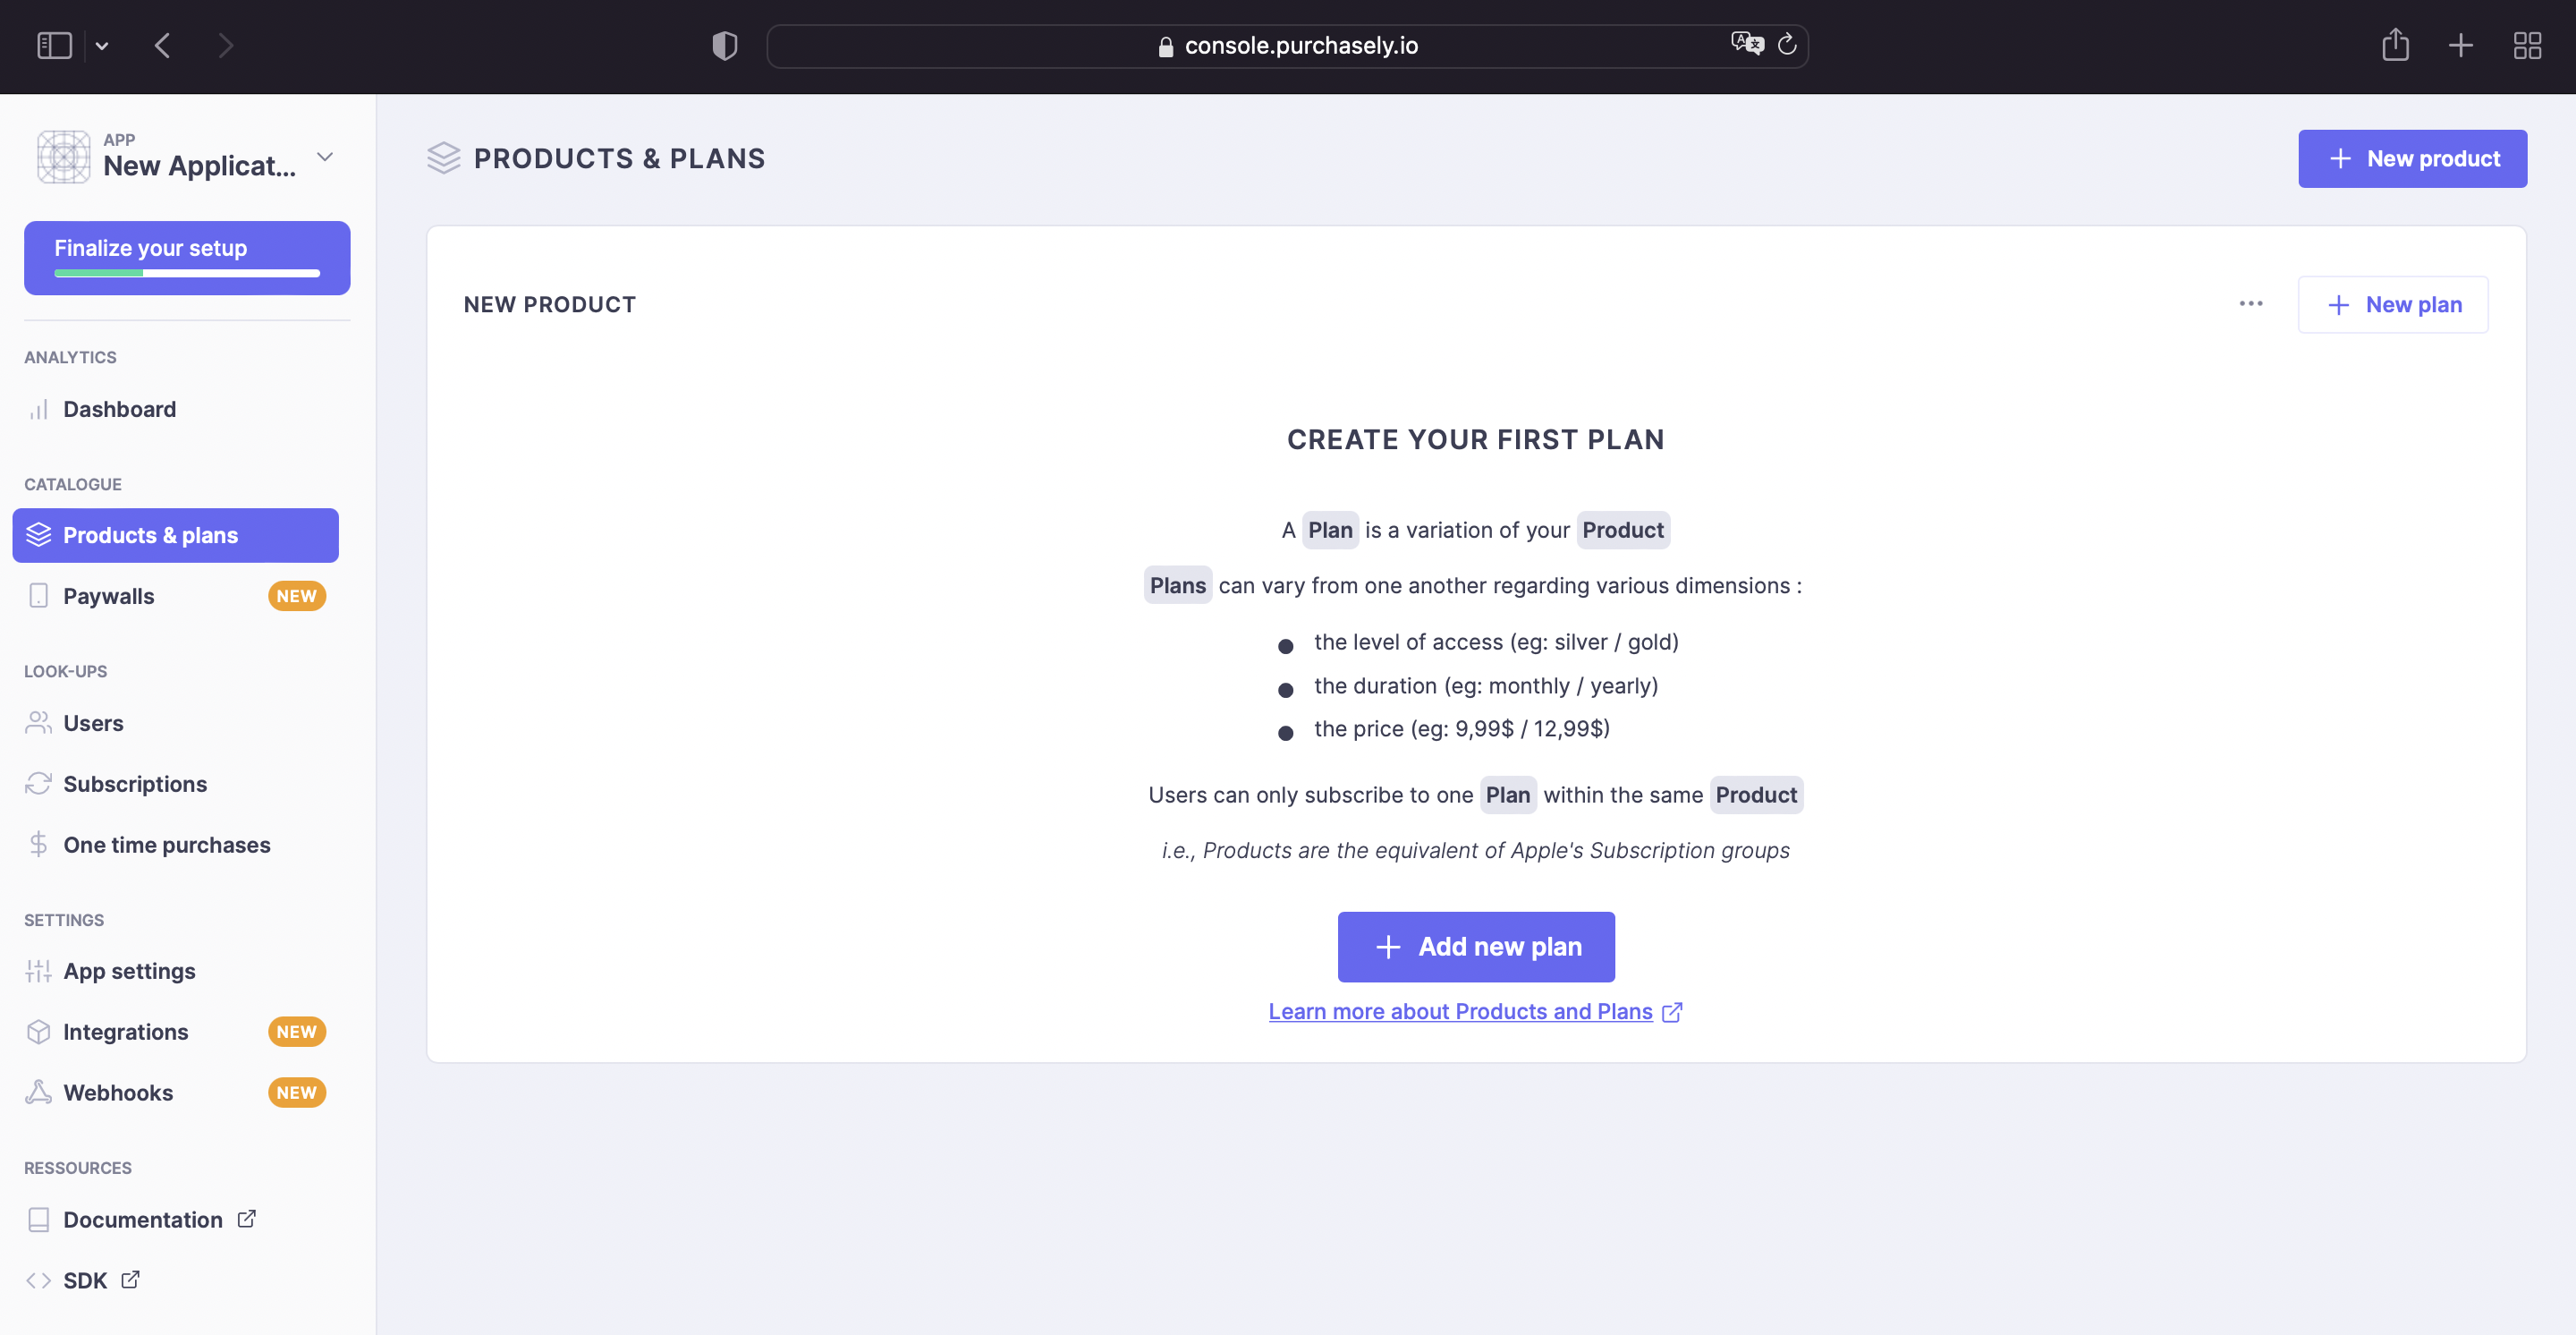Open the three-dots menu for New Product
The height and width of the screenshot is (1335, 2576).
tap(2250, 304)
